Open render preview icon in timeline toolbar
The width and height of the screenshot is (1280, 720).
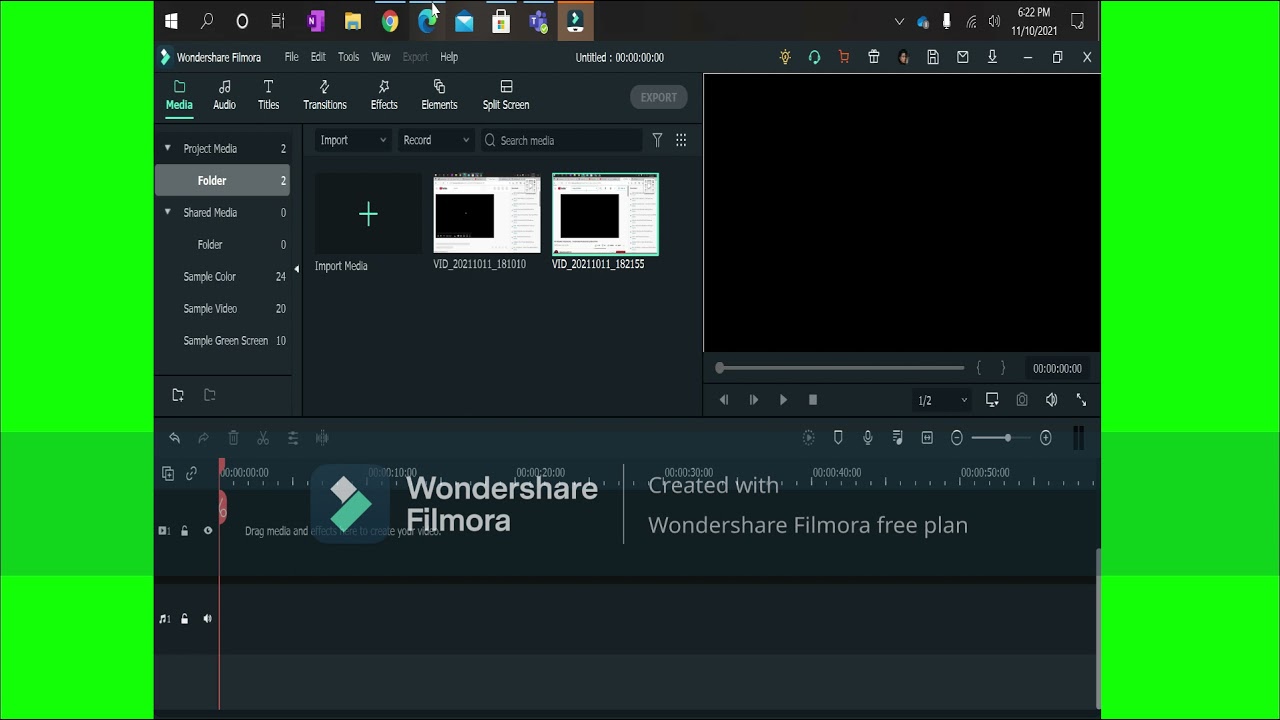click(809, 438)
